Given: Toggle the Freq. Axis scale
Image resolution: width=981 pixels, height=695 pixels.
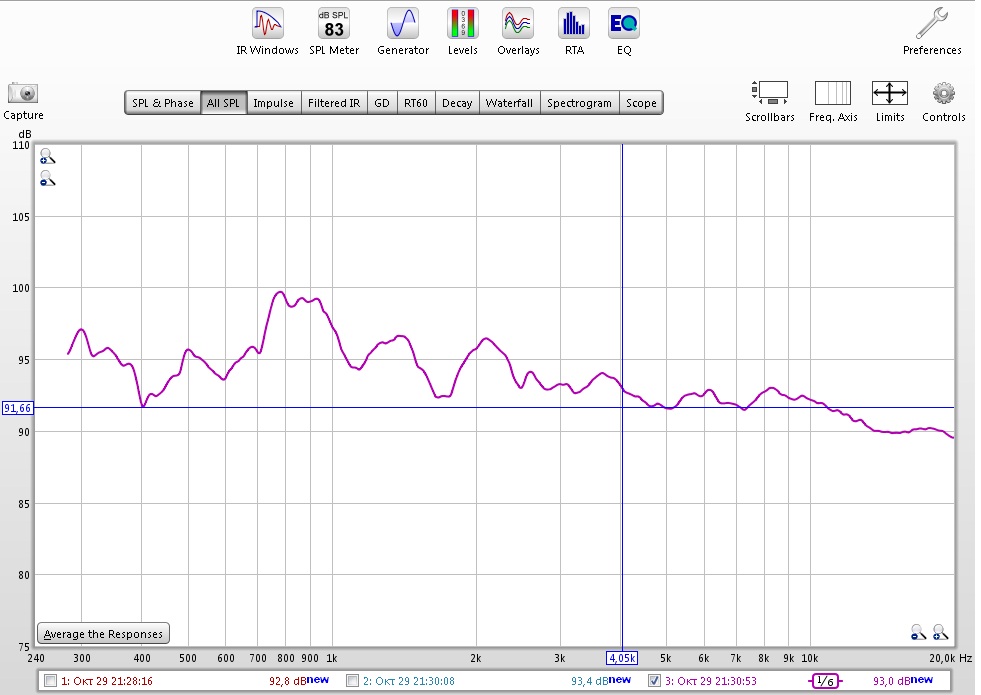Looking at the screenshot, I should click(x=832, y=99).
